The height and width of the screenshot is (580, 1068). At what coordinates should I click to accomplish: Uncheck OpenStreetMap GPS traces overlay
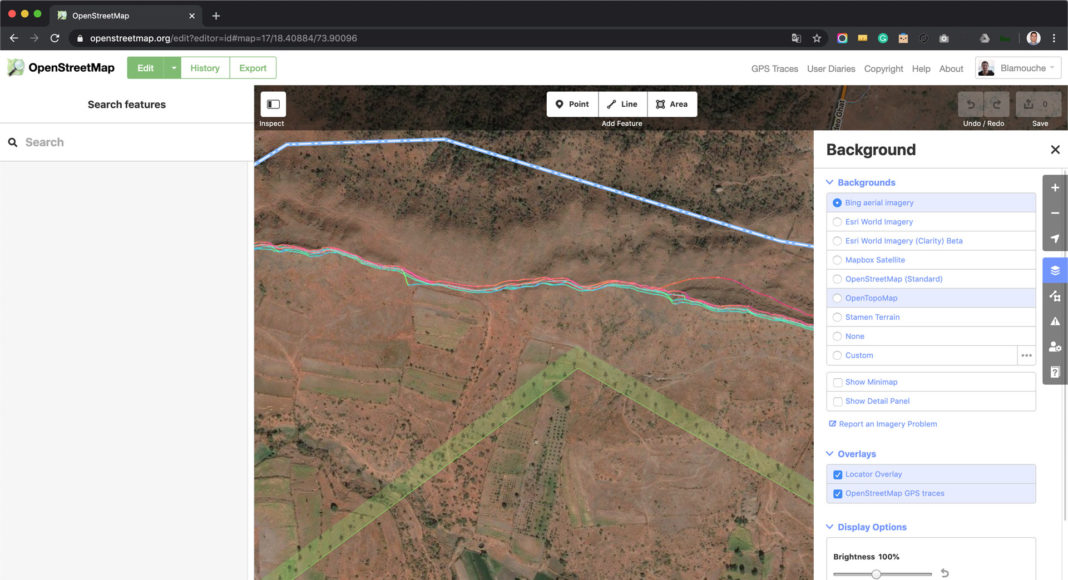tap(838, 493)
